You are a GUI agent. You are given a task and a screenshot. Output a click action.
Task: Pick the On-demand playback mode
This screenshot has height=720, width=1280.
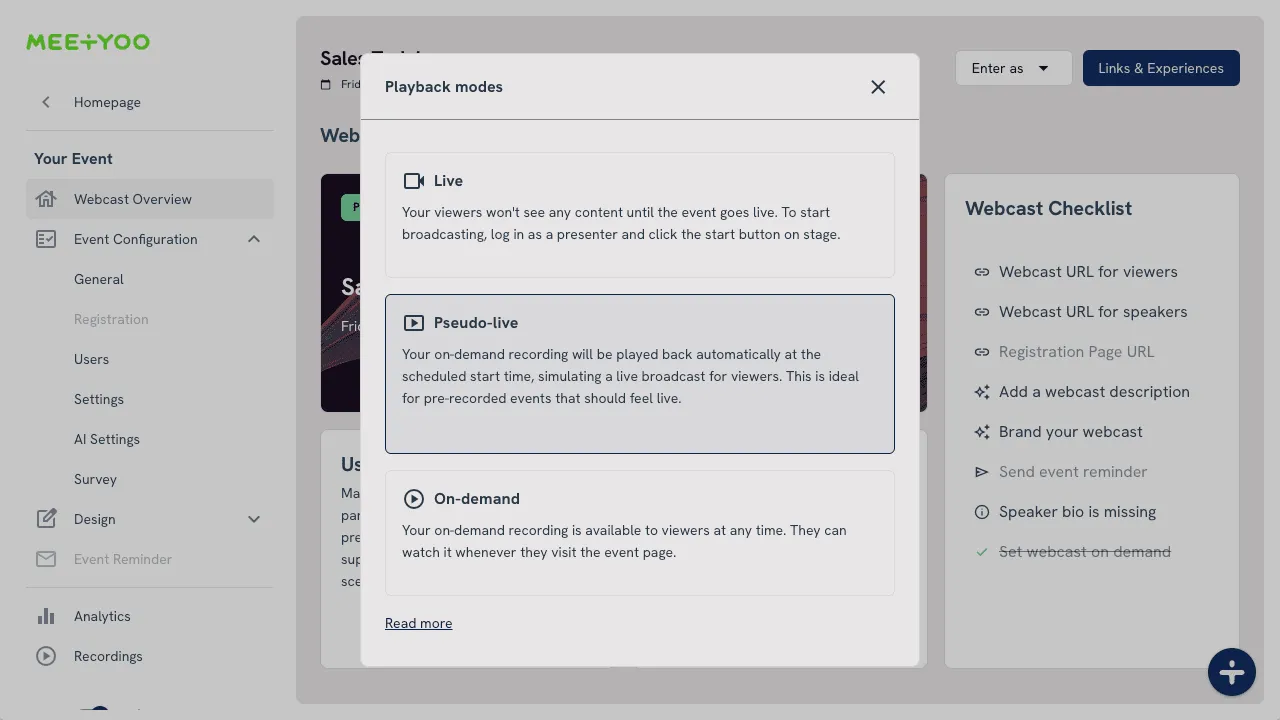click(639, 533)
